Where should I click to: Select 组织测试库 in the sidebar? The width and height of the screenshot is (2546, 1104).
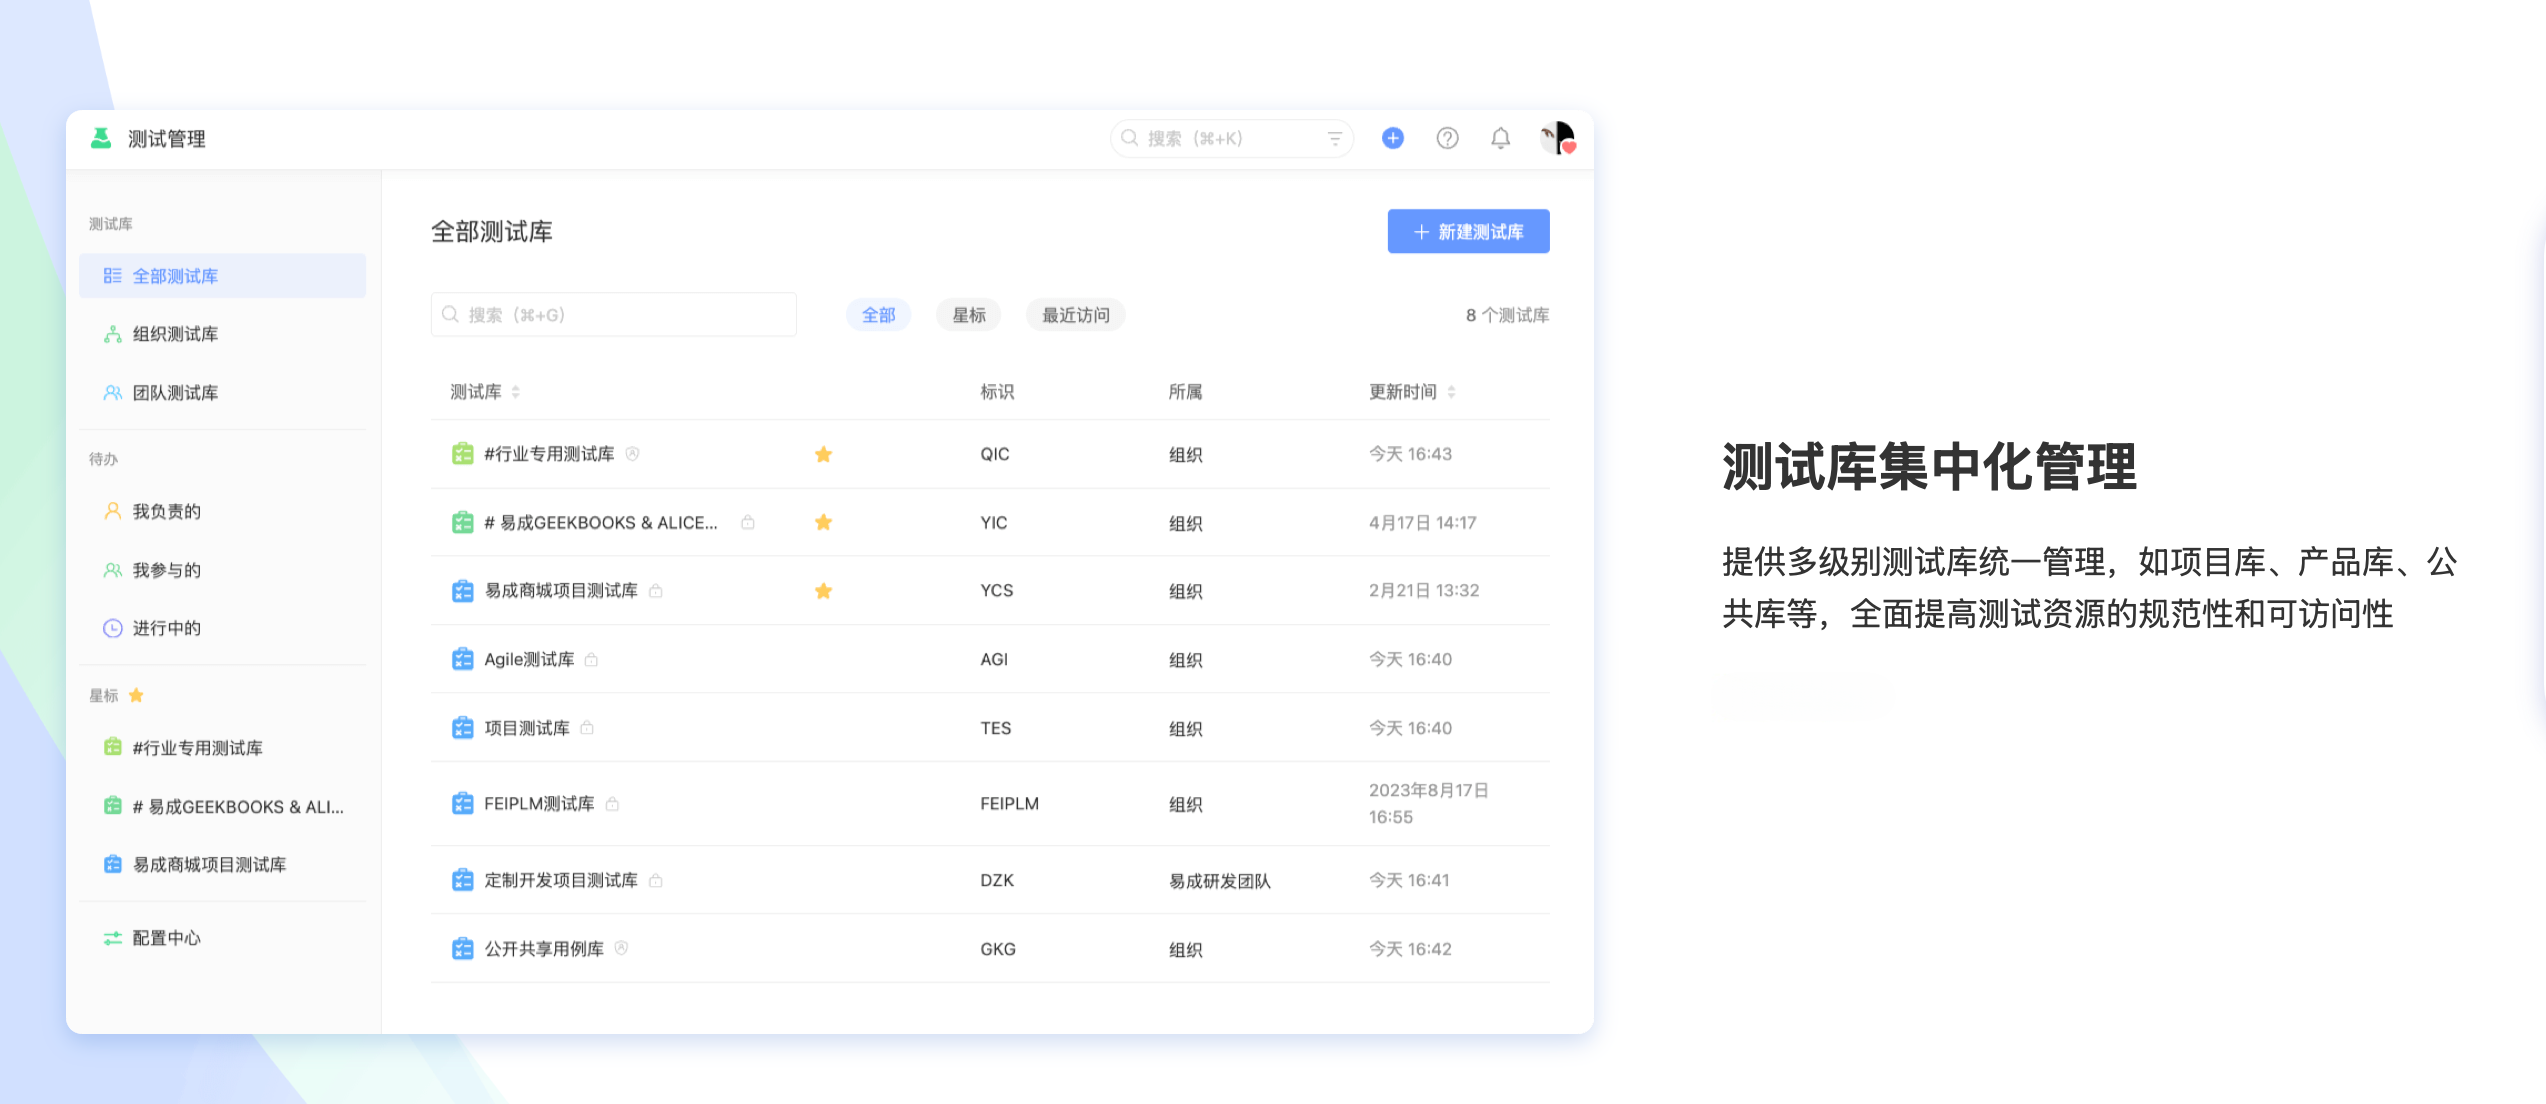click(175, 334)
